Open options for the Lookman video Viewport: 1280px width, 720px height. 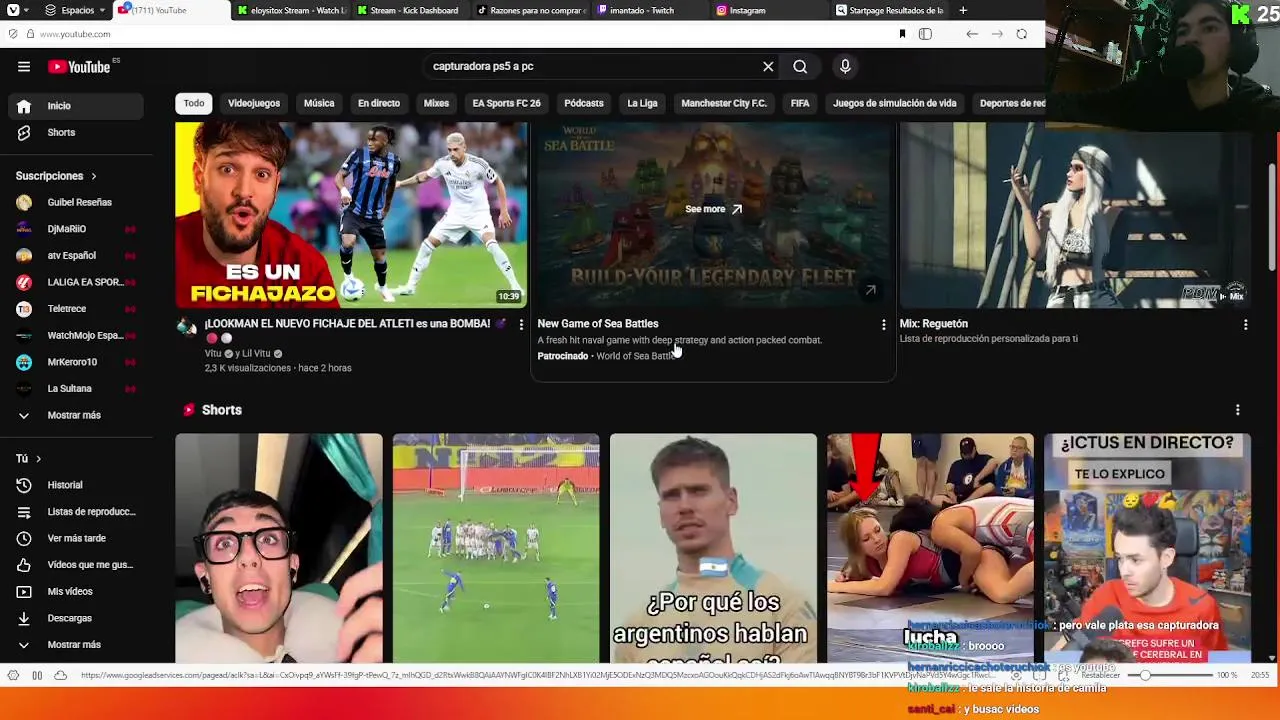pyautogui.click(x=521, y=325)
